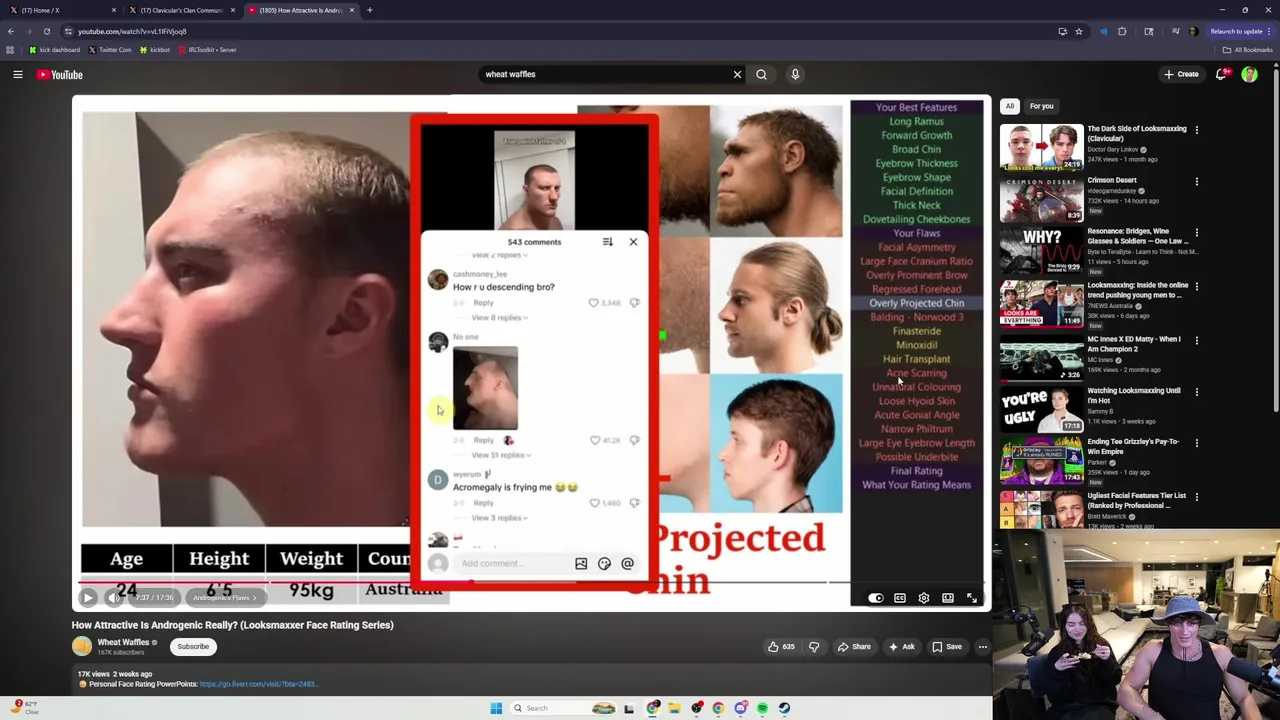Open more actions ellipsis under video
The height and width of the screenshot is (720, 1280).
[982, 647]
